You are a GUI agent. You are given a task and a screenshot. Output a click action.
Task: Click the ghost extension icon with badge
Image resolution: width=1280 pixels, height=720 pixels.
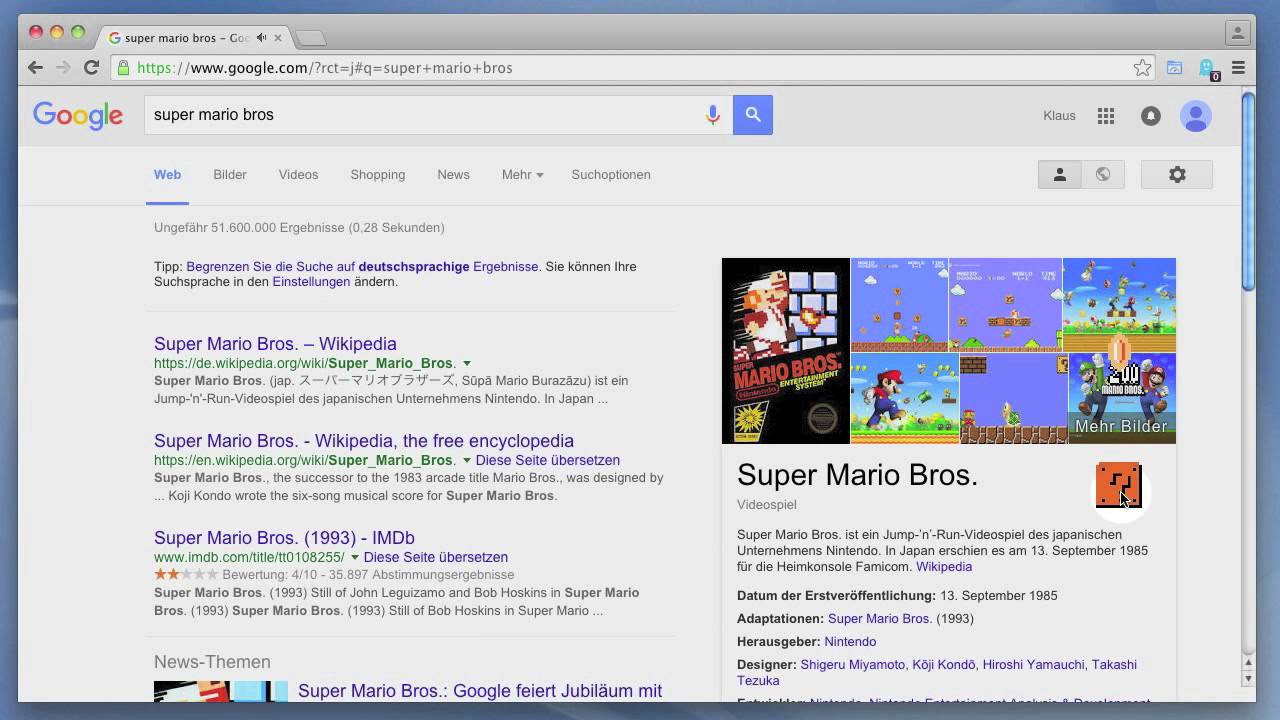click(1208, 69)
